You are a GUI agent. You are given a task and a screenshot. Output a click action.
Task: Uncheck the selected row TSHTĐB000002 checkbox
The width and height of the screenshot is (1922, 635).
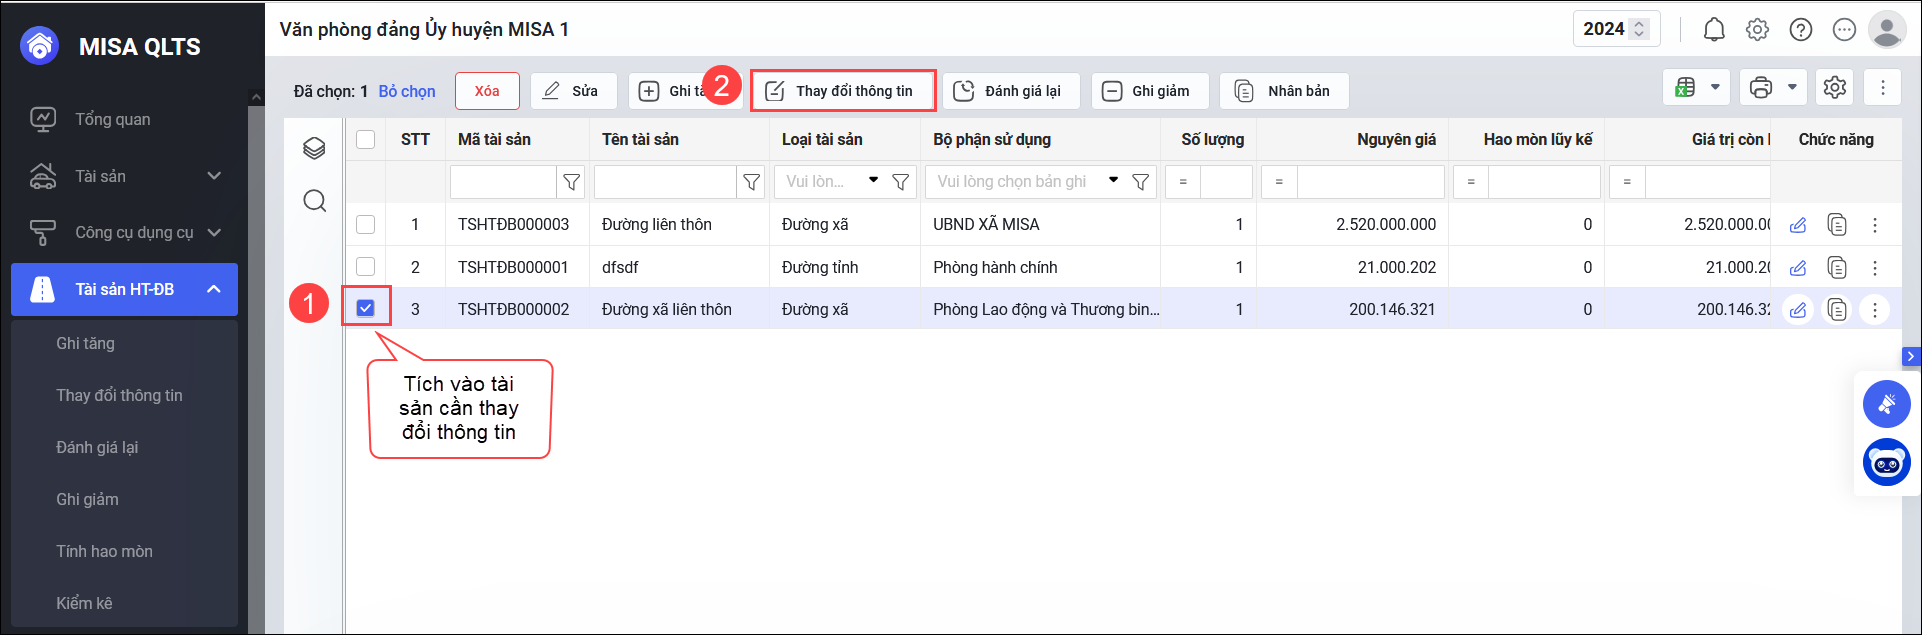coord(366,309)
